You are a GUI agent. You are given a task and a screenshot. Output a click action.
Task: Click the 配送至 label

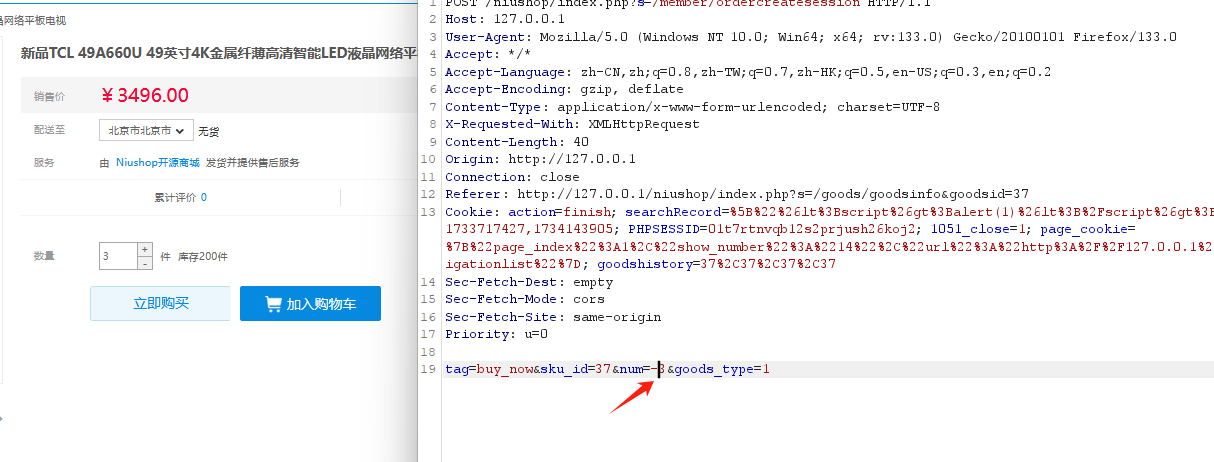49,130
